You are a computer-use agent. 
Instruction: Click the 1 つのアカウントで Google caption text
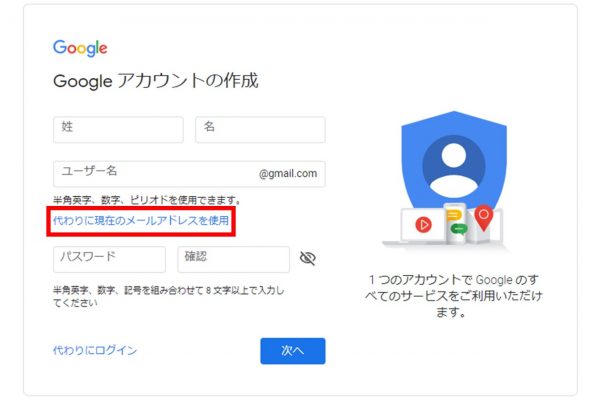tap(453, 296)
